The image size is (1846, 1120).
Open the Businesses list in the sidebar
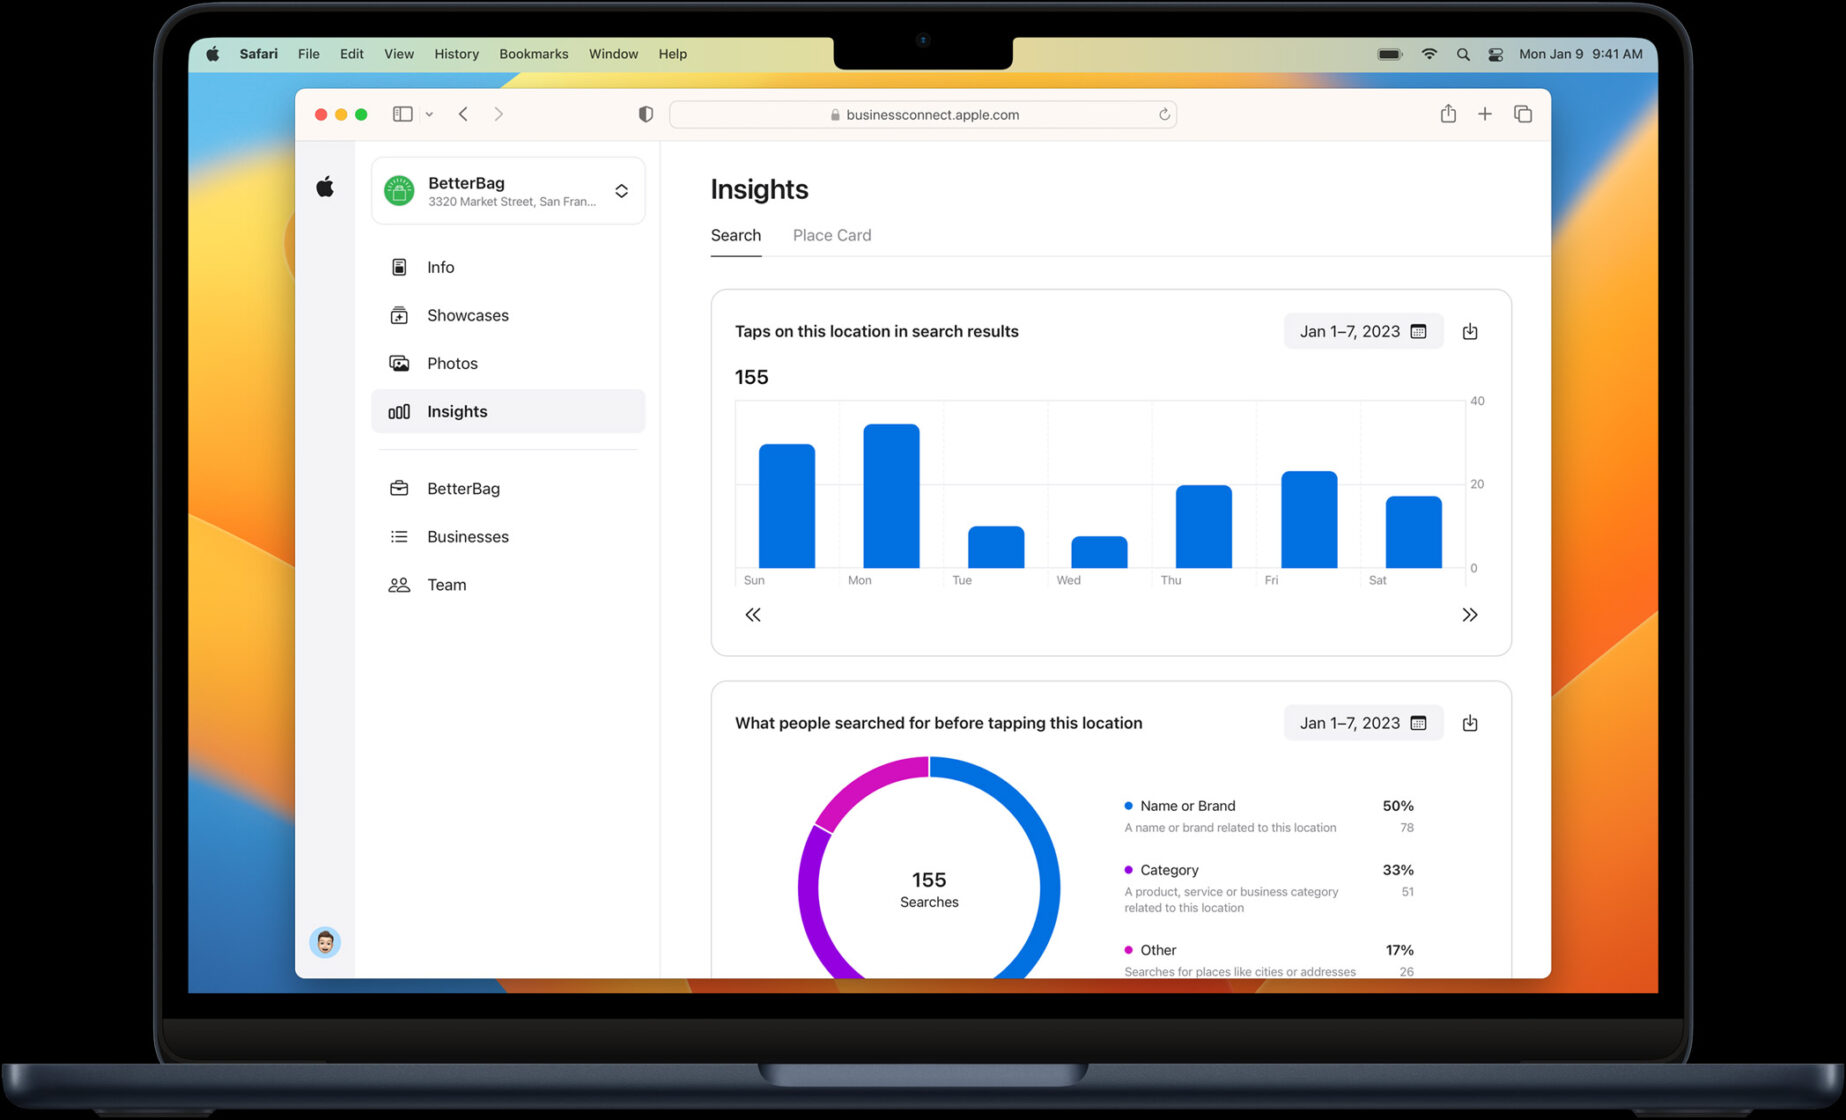click(x=468, y=536)
